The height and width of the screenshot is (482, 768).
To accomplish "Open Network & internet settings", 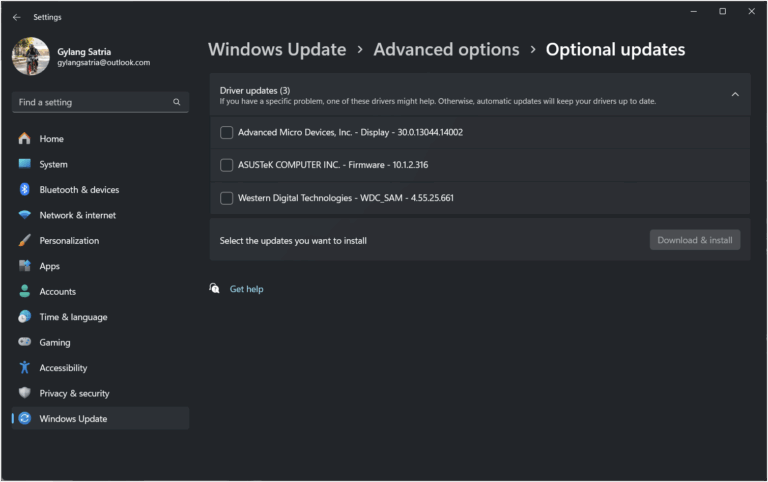I will pos(100,215).
